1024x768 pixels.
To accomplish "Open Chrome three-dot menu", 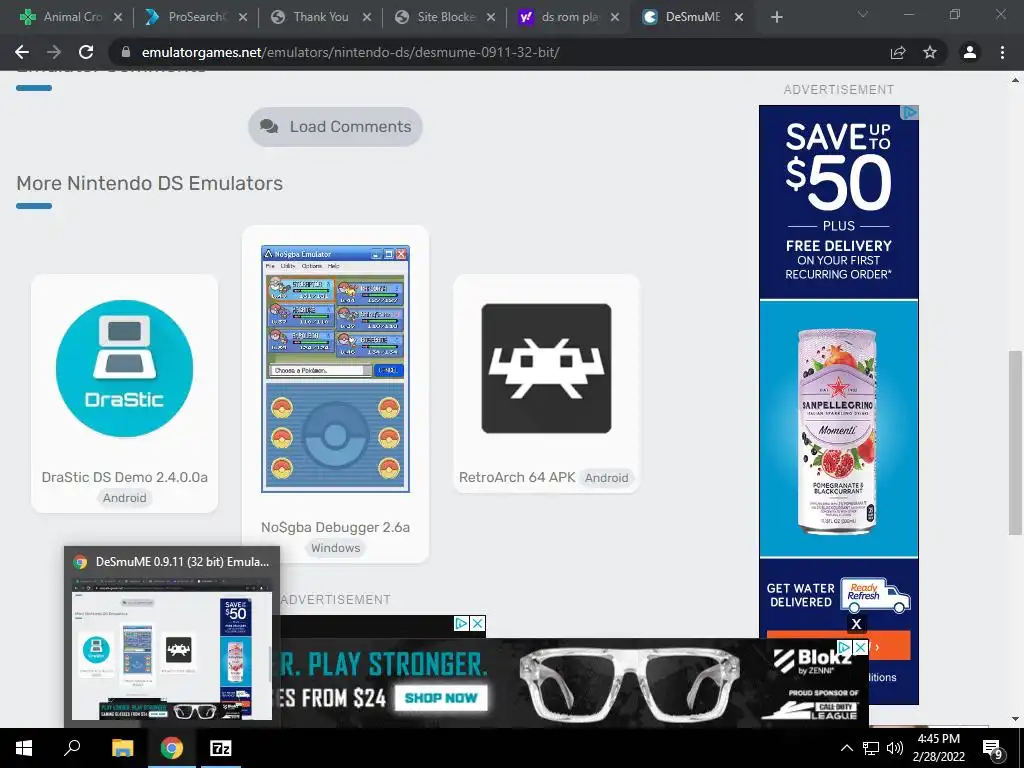I will (1002, 52).
